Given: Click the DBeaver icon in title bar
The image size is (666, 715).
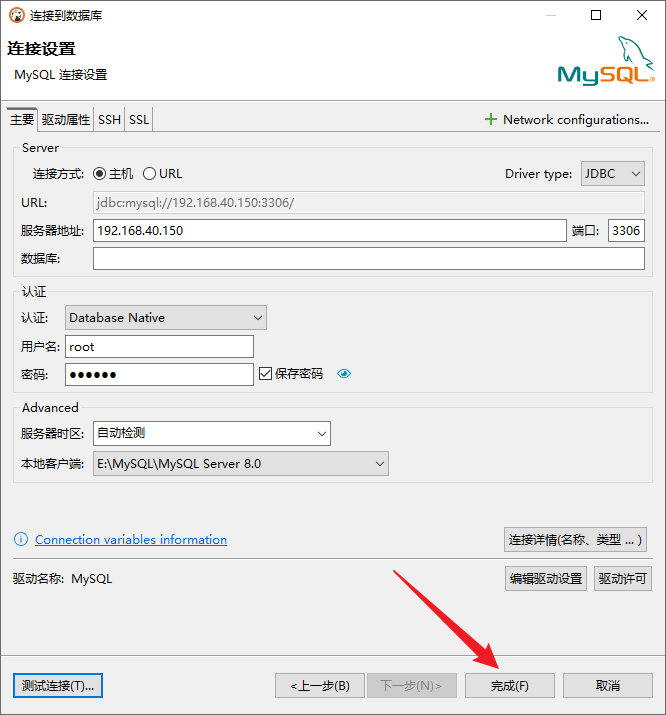Looking at the screenshot, I should point(16,15).
